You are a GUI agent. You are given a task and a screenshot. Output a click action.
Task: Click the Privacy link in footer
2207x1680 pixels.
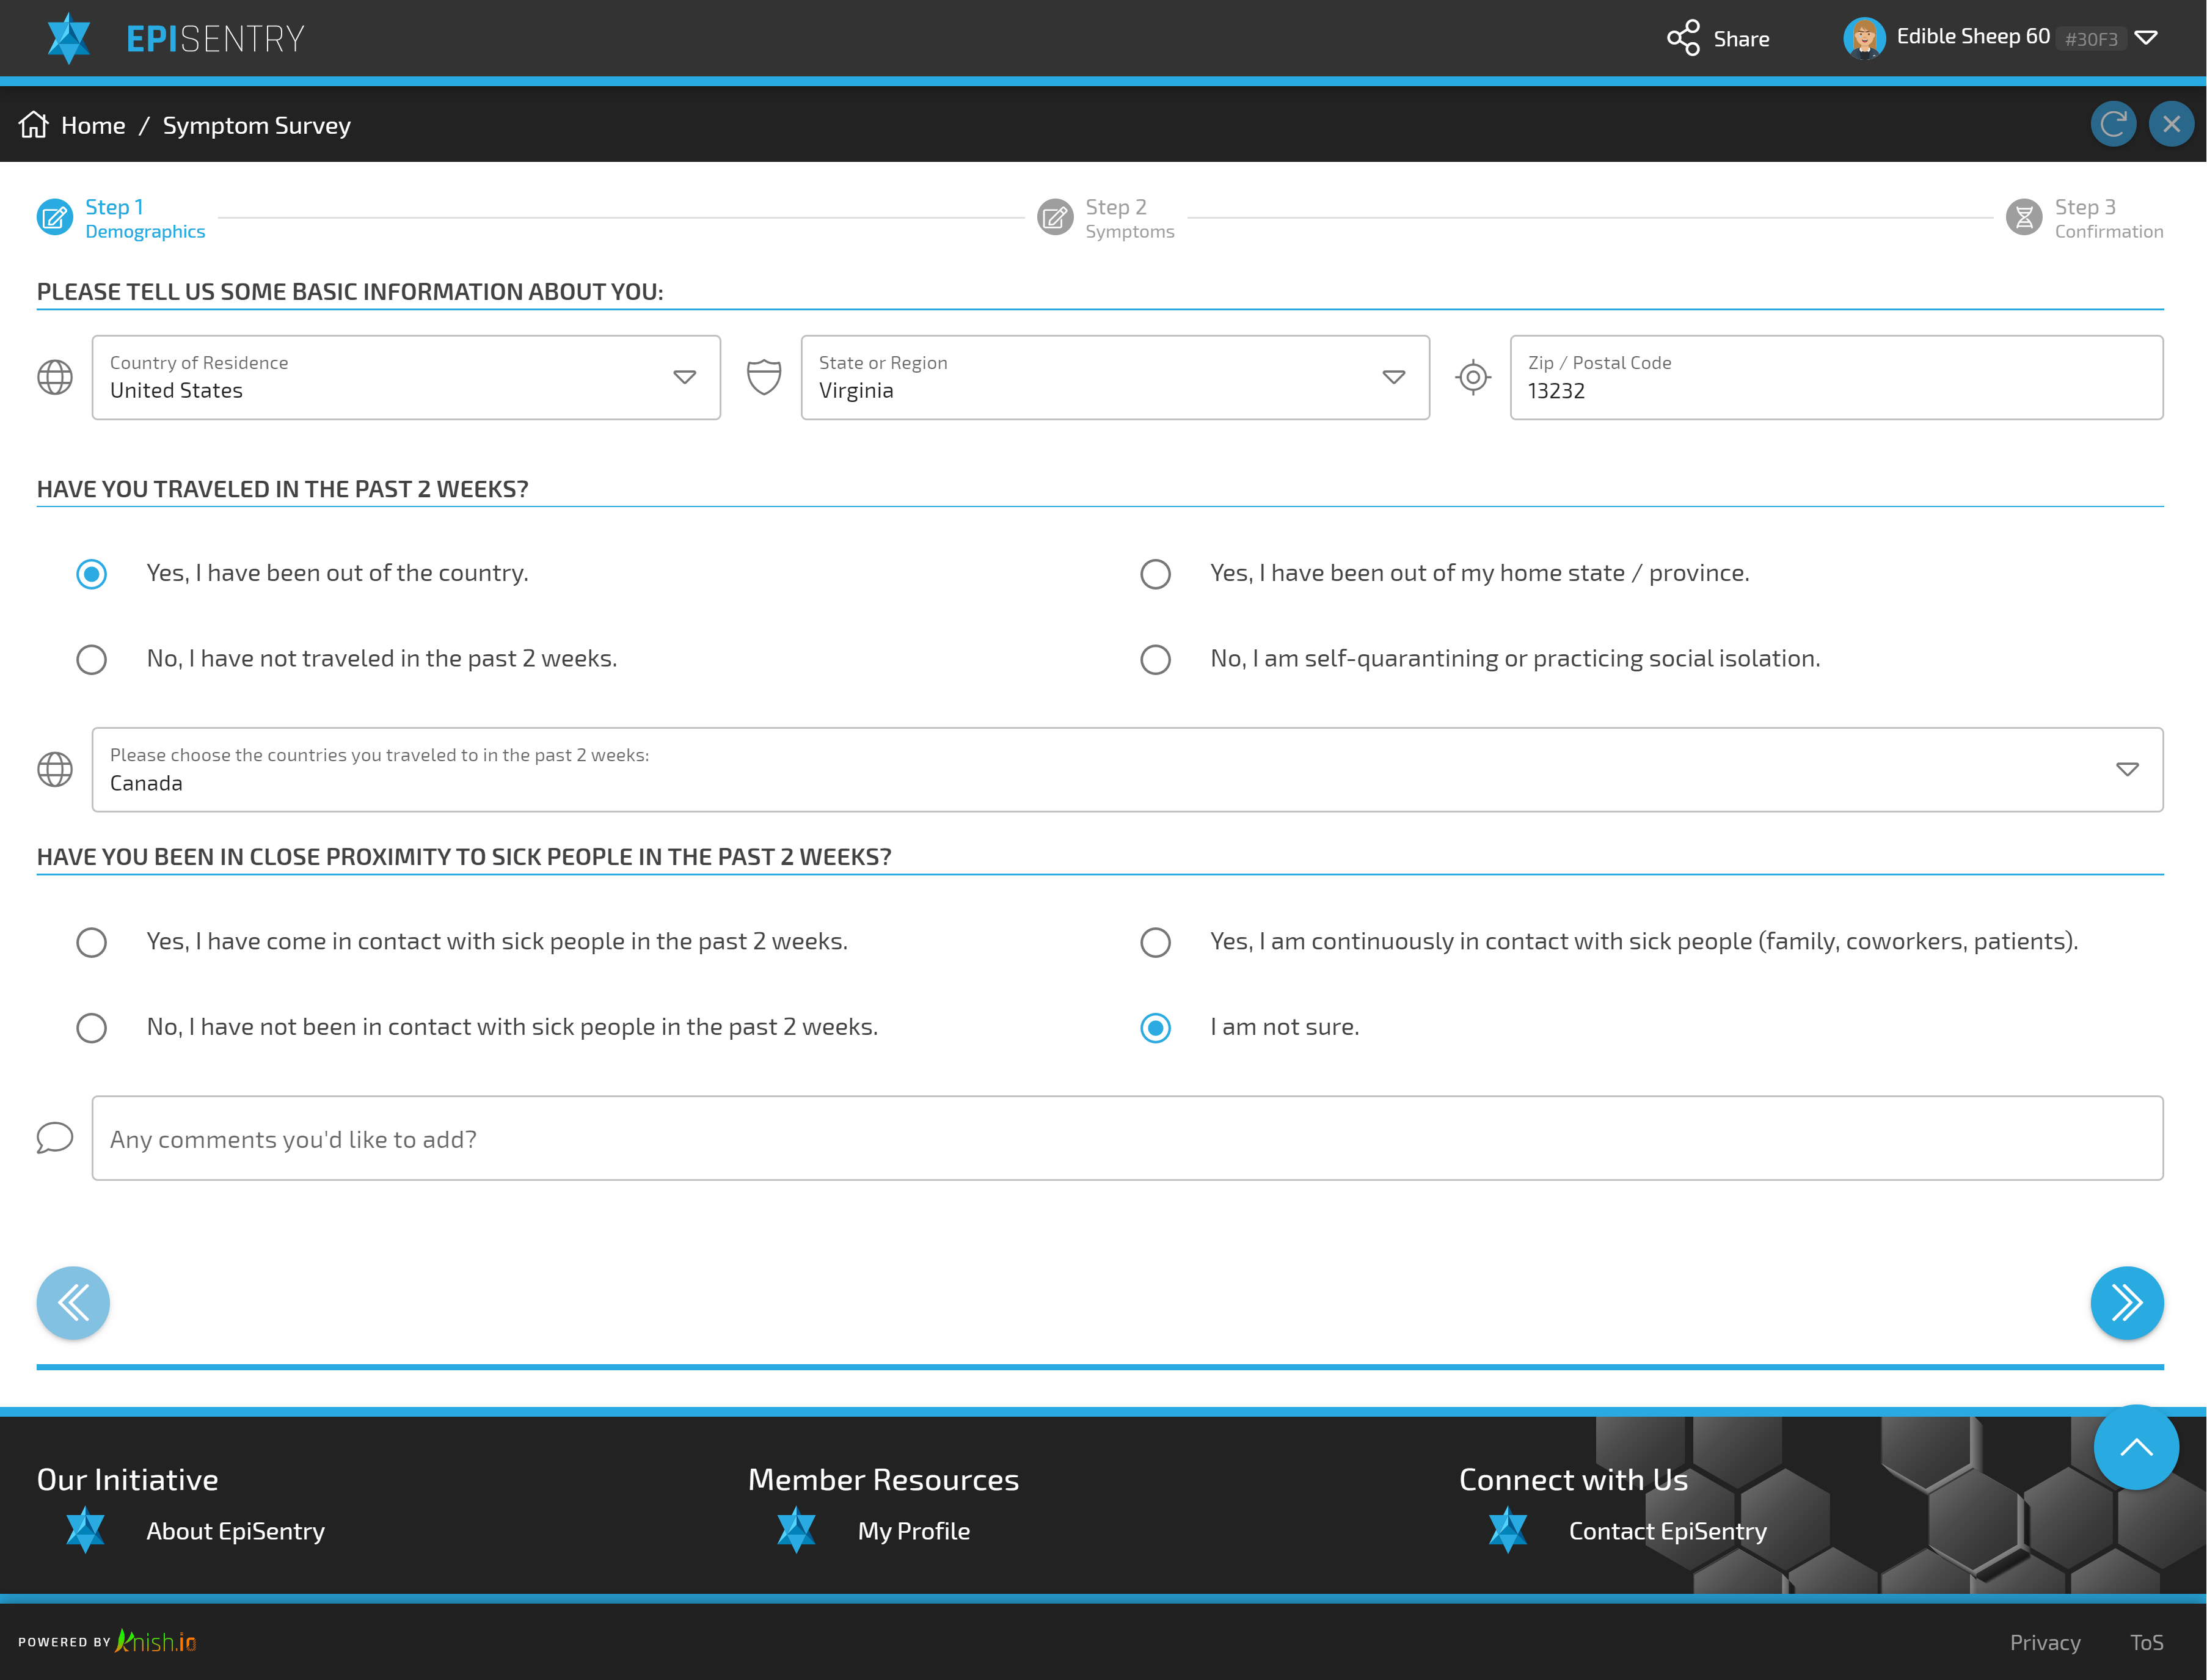tap(2044, 1642)
